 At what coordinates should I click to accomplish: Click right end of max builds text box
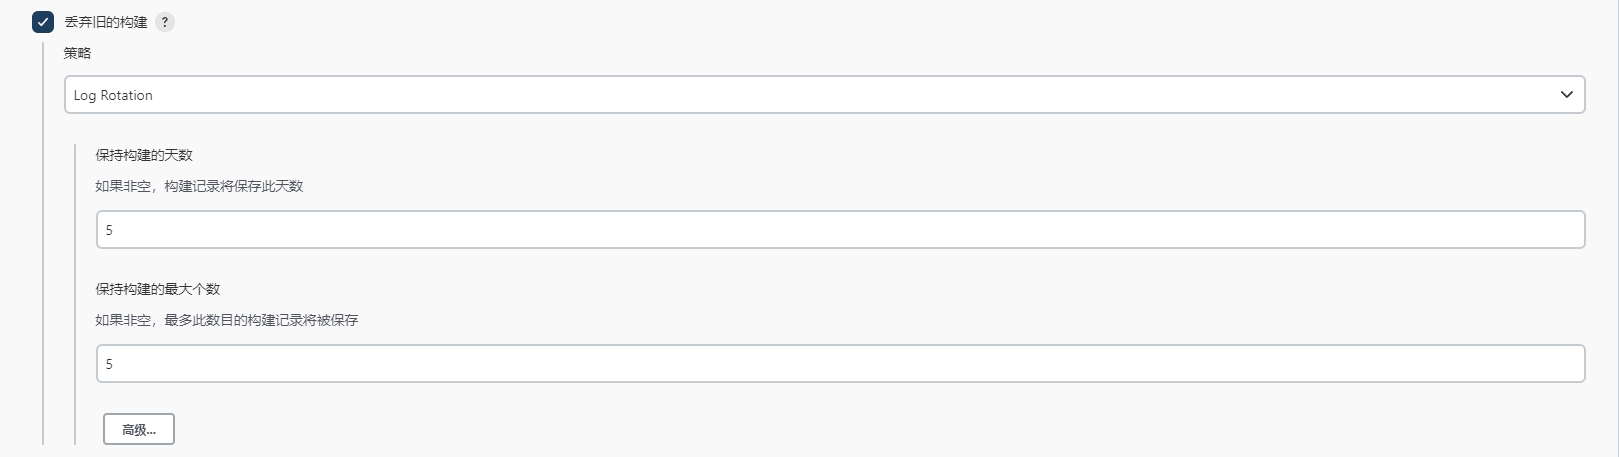[x=1560, y=364]
